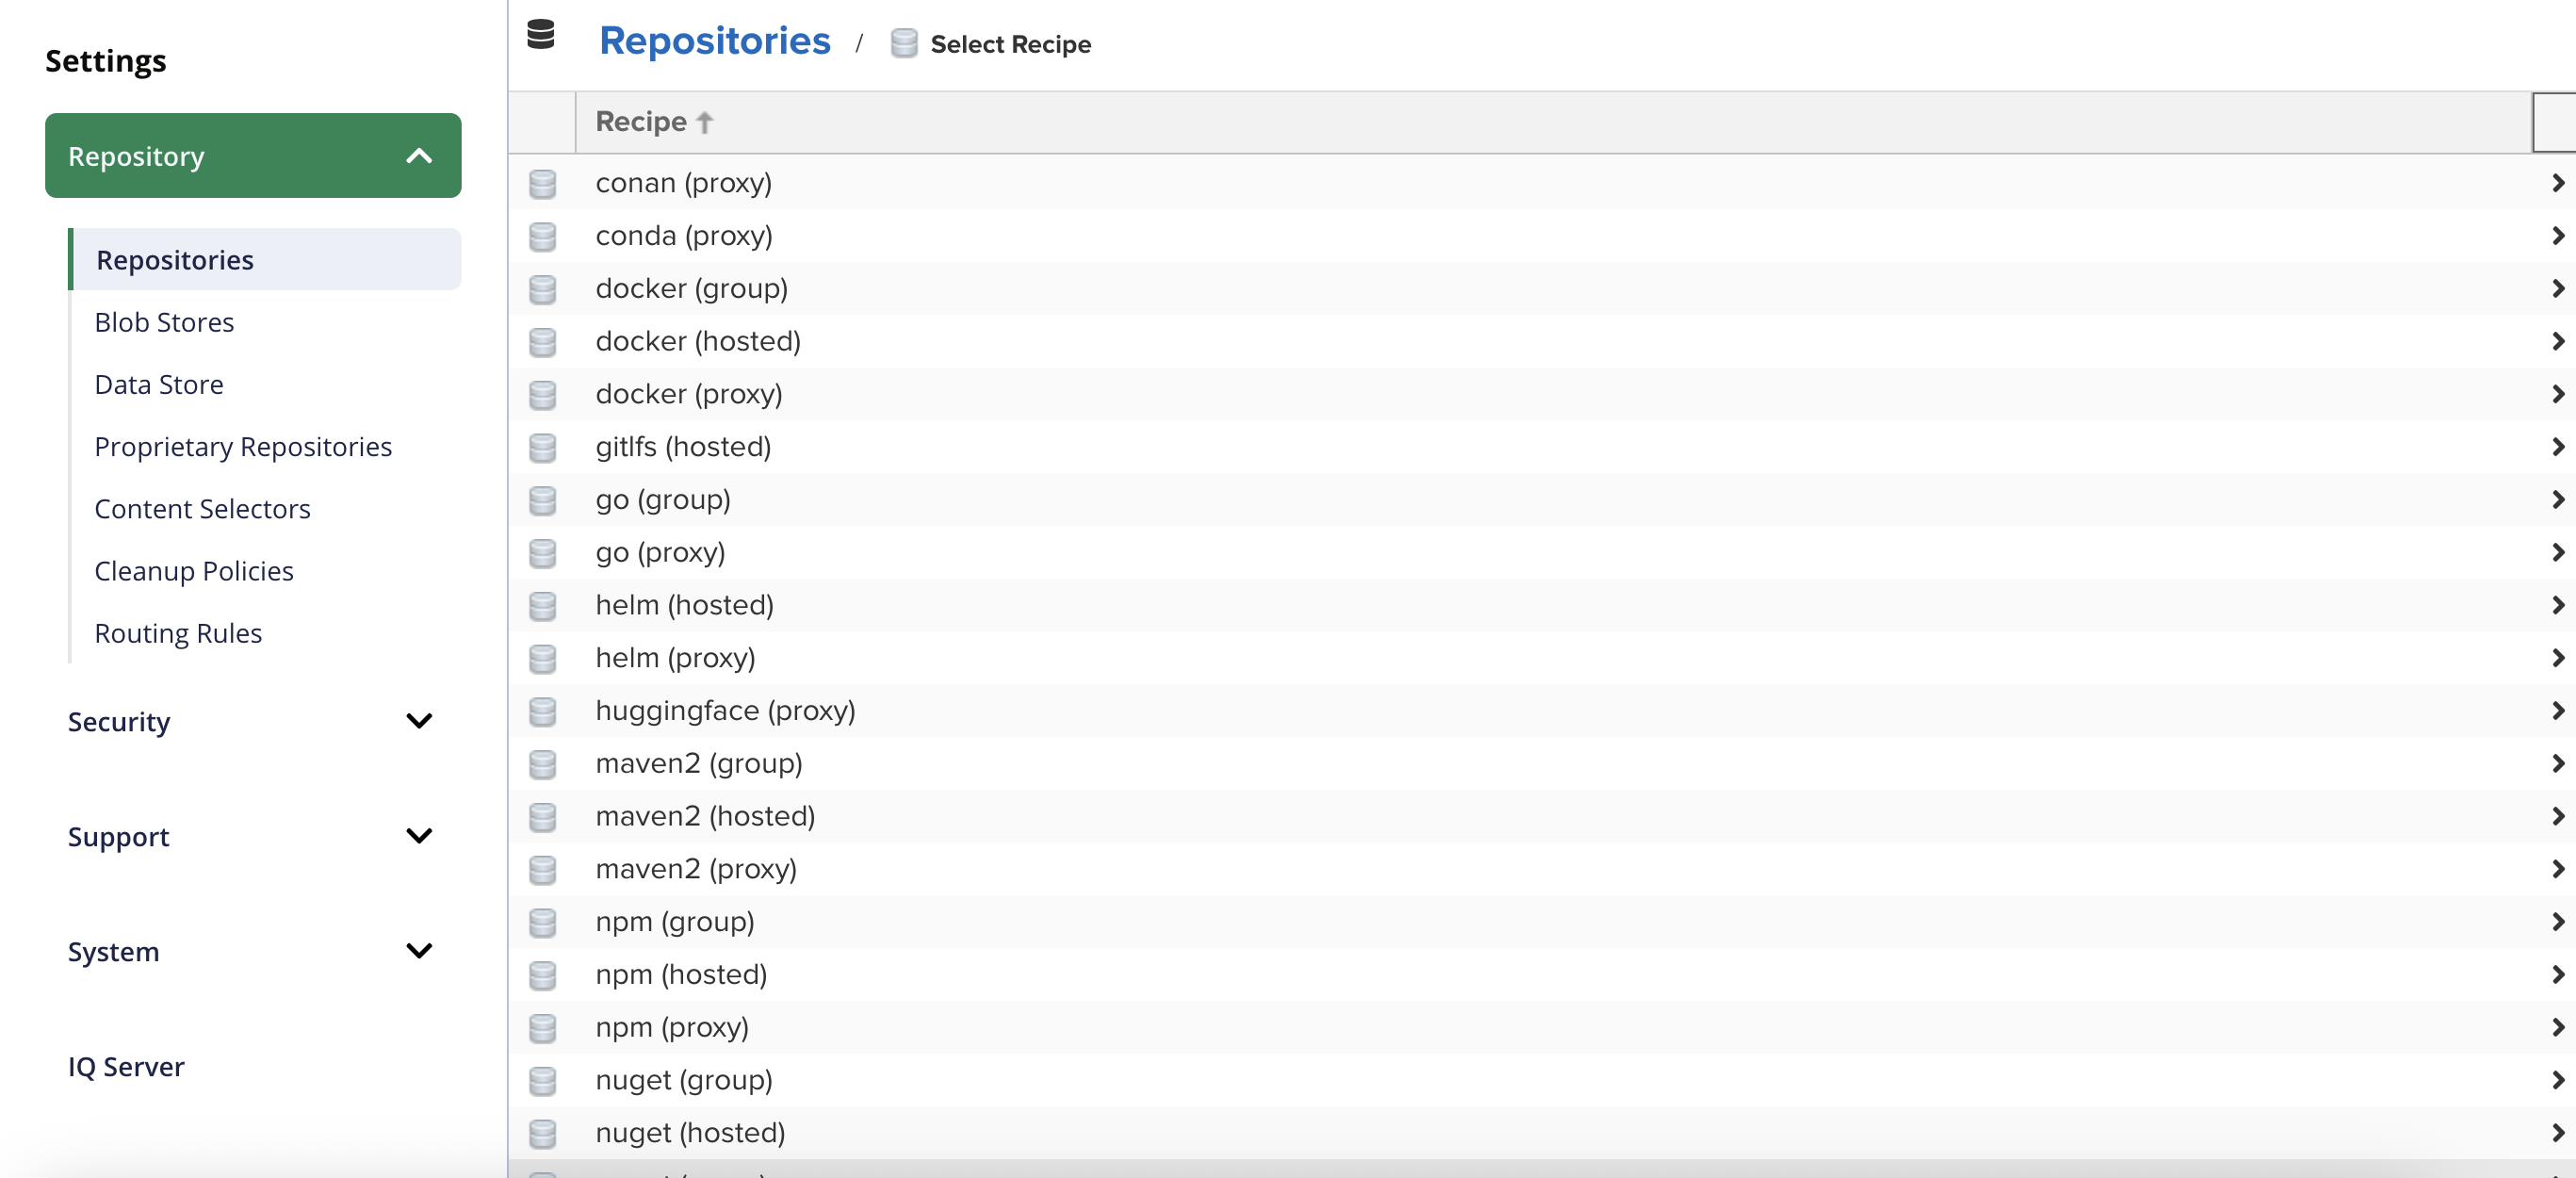This screenshot has height=1178, width=2576.
Task: Click the Repositories breadcrumb link
Action: coord(714,41)
